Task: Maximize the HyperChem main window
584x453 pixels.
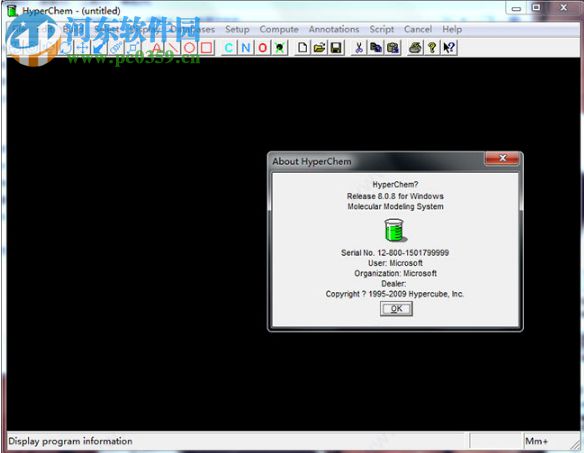Action: (536, 7)
